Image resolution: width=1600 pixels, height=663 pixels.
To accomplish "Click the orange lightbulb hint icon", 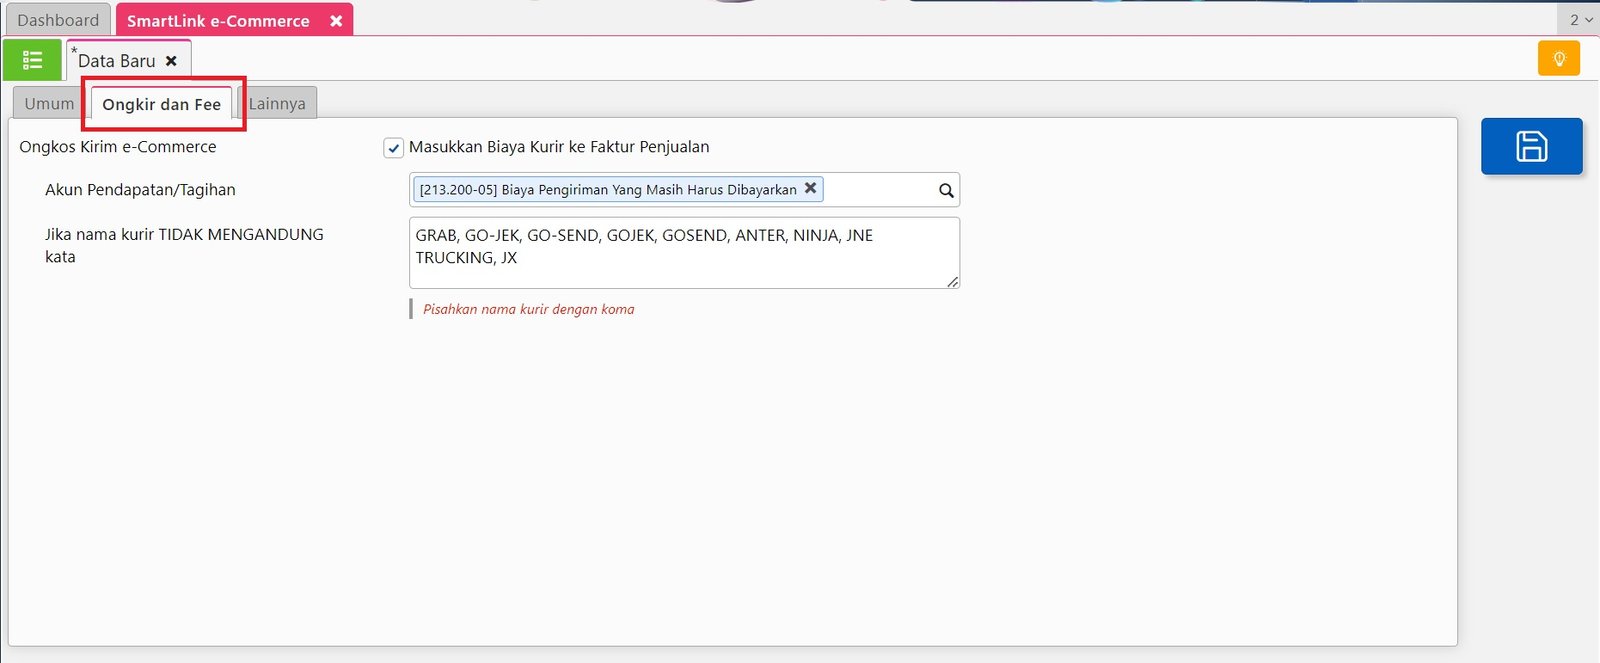I will (1558, 59).
